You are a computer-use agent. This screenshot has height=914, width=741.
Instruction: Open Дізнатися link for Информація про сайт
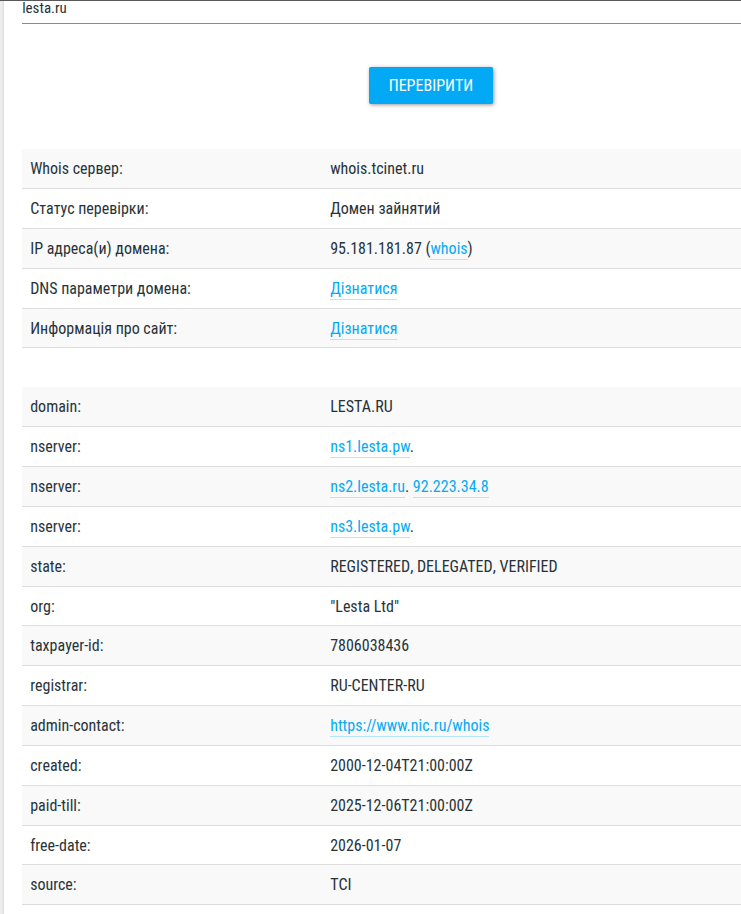[364, 329]
